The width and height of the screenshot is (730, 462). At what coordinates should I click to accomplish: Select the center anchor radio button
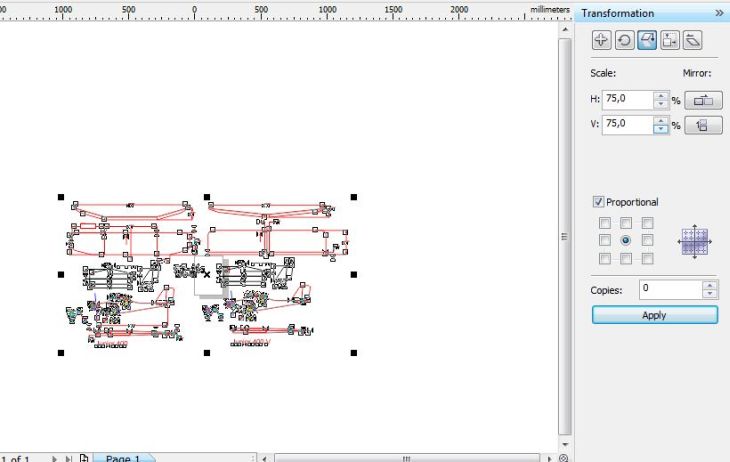click(x=626, y=240)
